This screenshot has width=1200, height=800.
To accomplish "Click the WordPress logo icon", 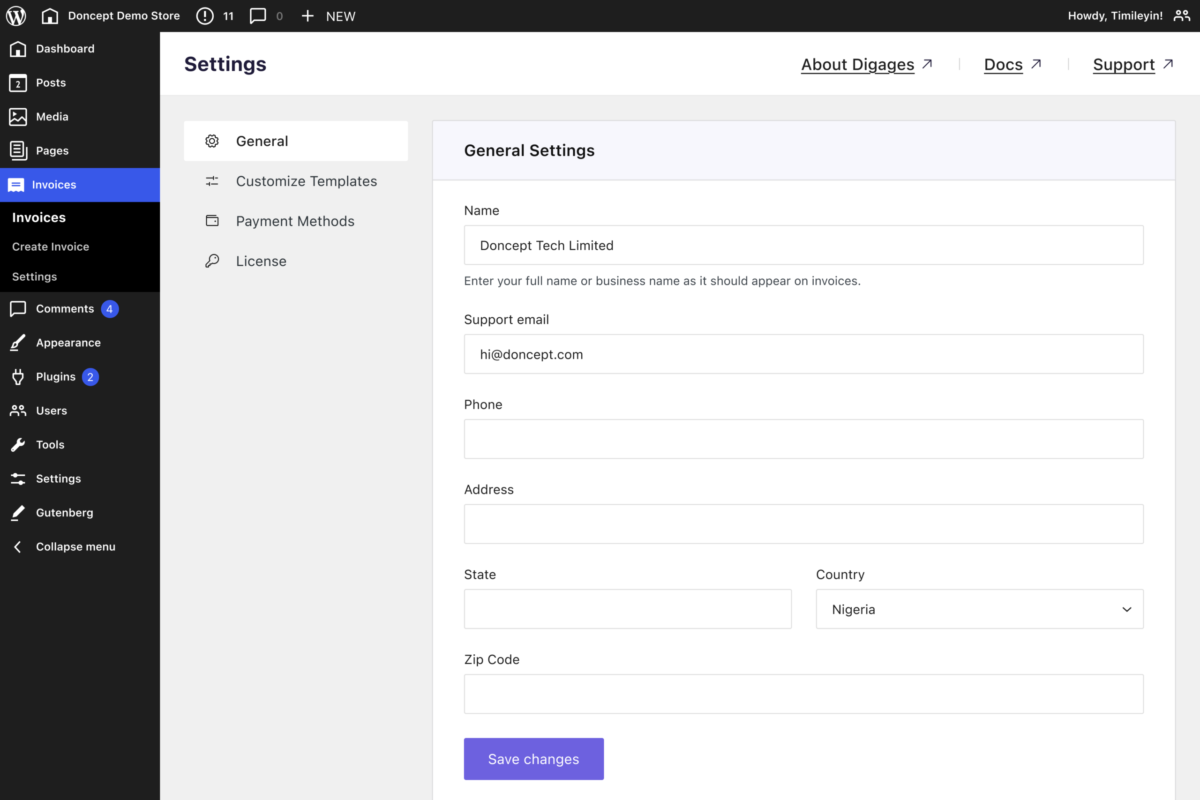I will point(17,16).
